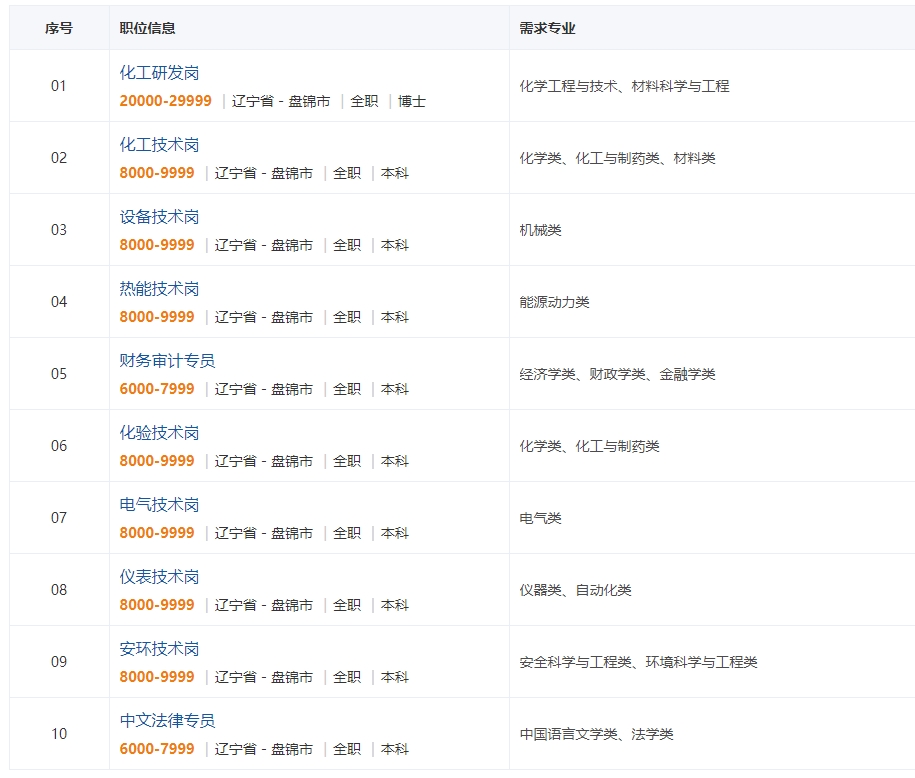Image resolution: width=915 pixels, height=778 pixels.
Task: Open the 化验技术岗 job posting
Action: [159, 433]
